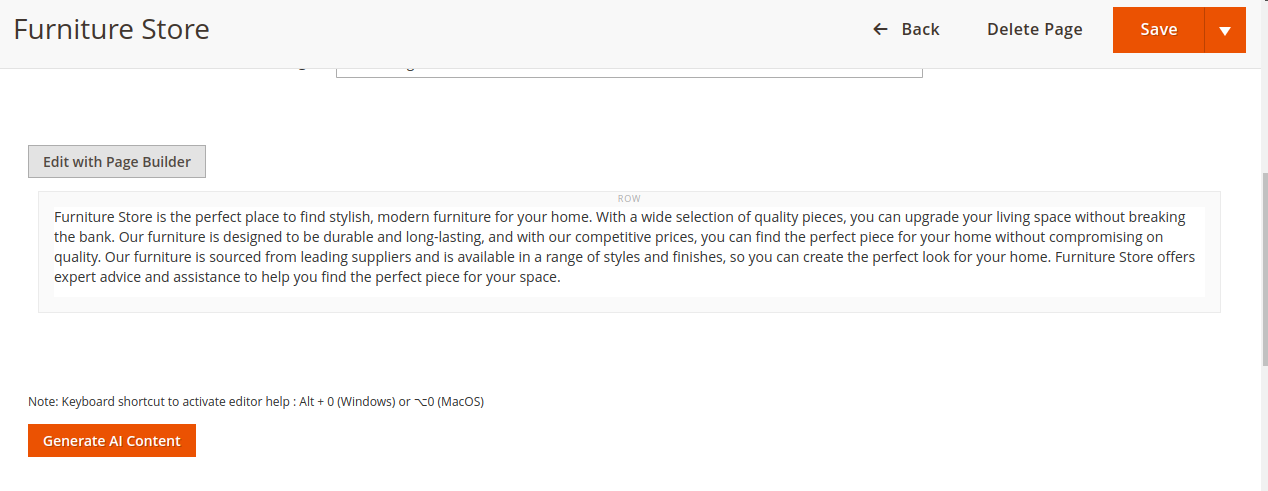Expand the Save options dropdown arrow
1268x491 pixels.
click(x=1225, y=30)
